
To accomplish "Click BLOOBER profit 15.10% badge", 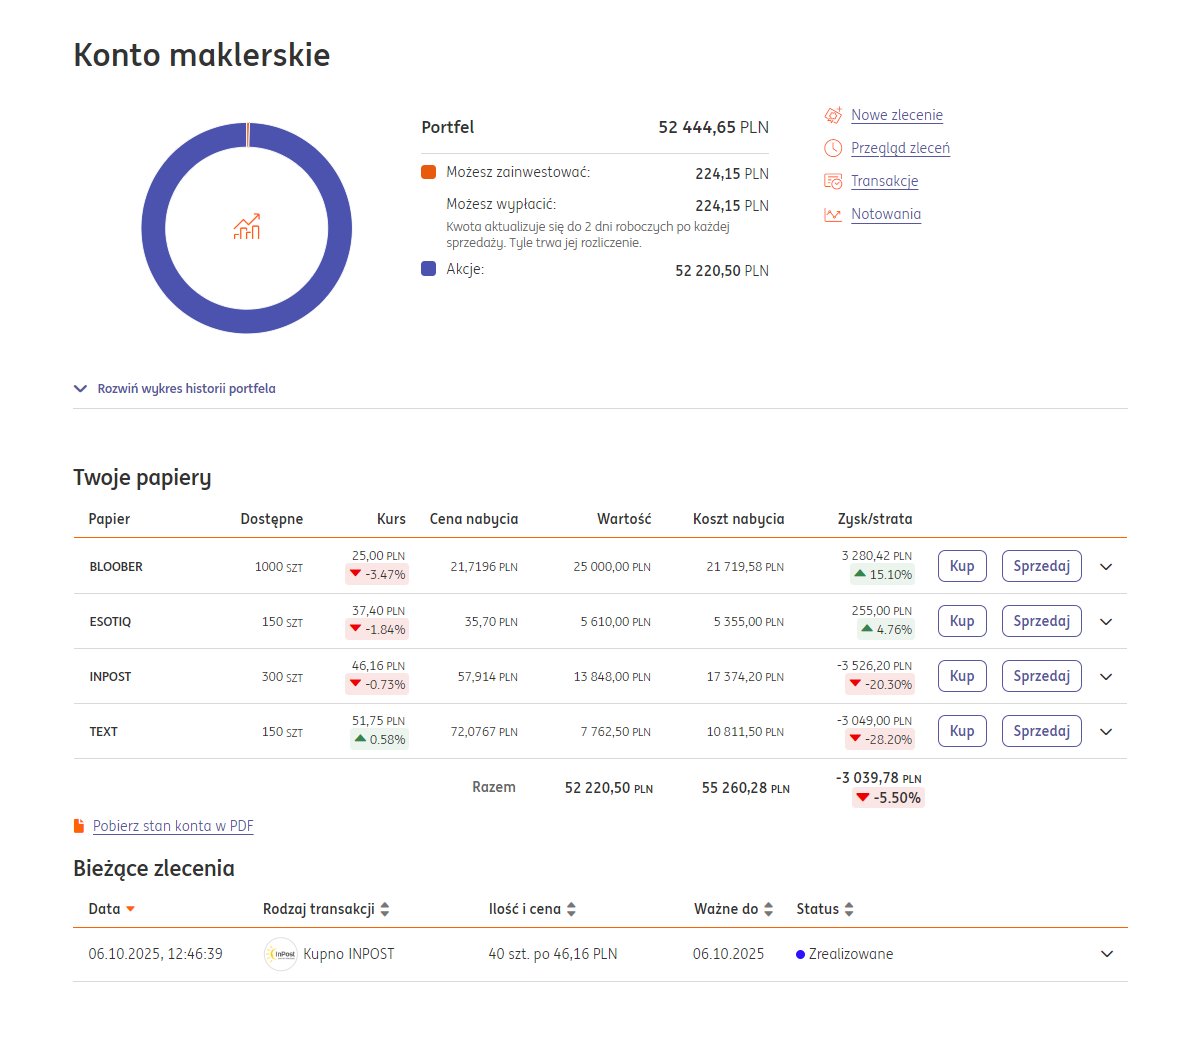I will click(882, 575).
